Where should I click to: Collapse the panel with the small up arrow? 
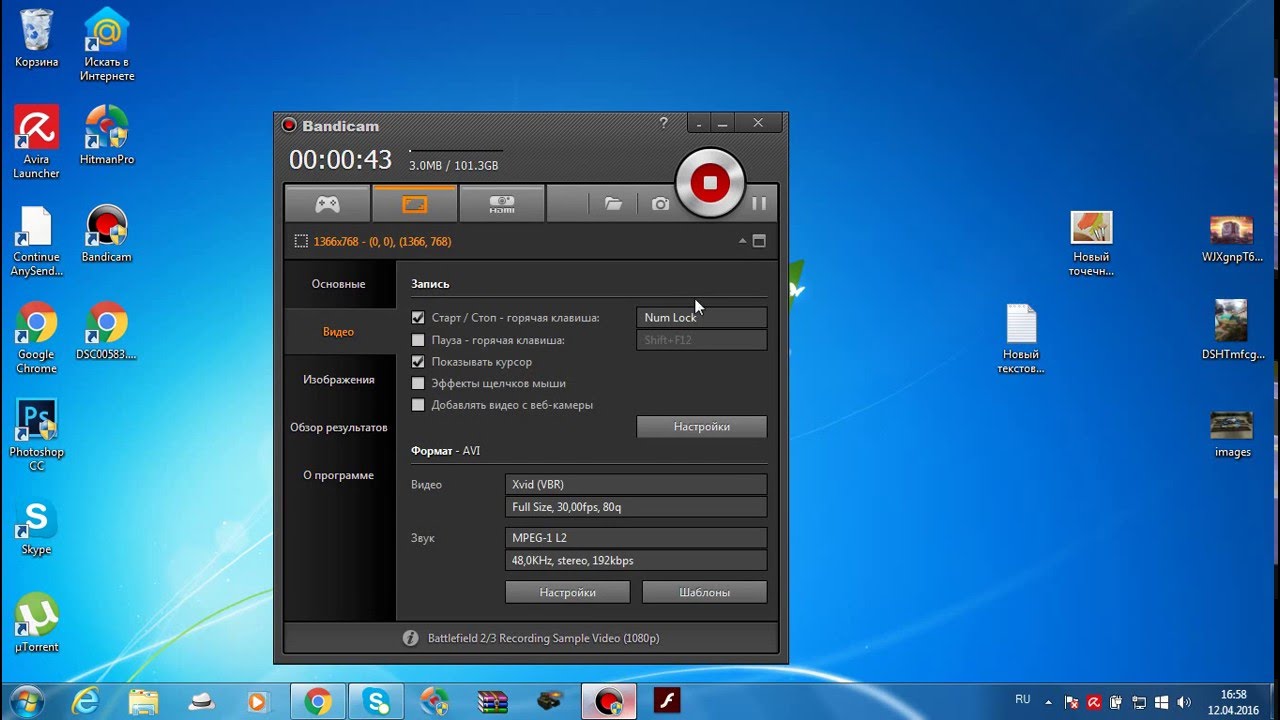pyautogui.click(x=742, y=241)
